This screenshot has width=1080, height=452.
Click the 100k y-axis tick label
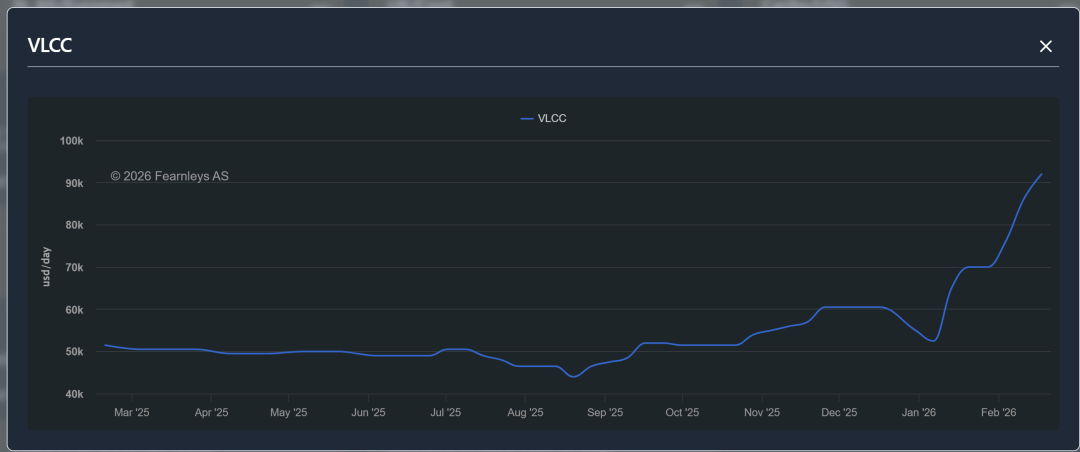point(71,141)
